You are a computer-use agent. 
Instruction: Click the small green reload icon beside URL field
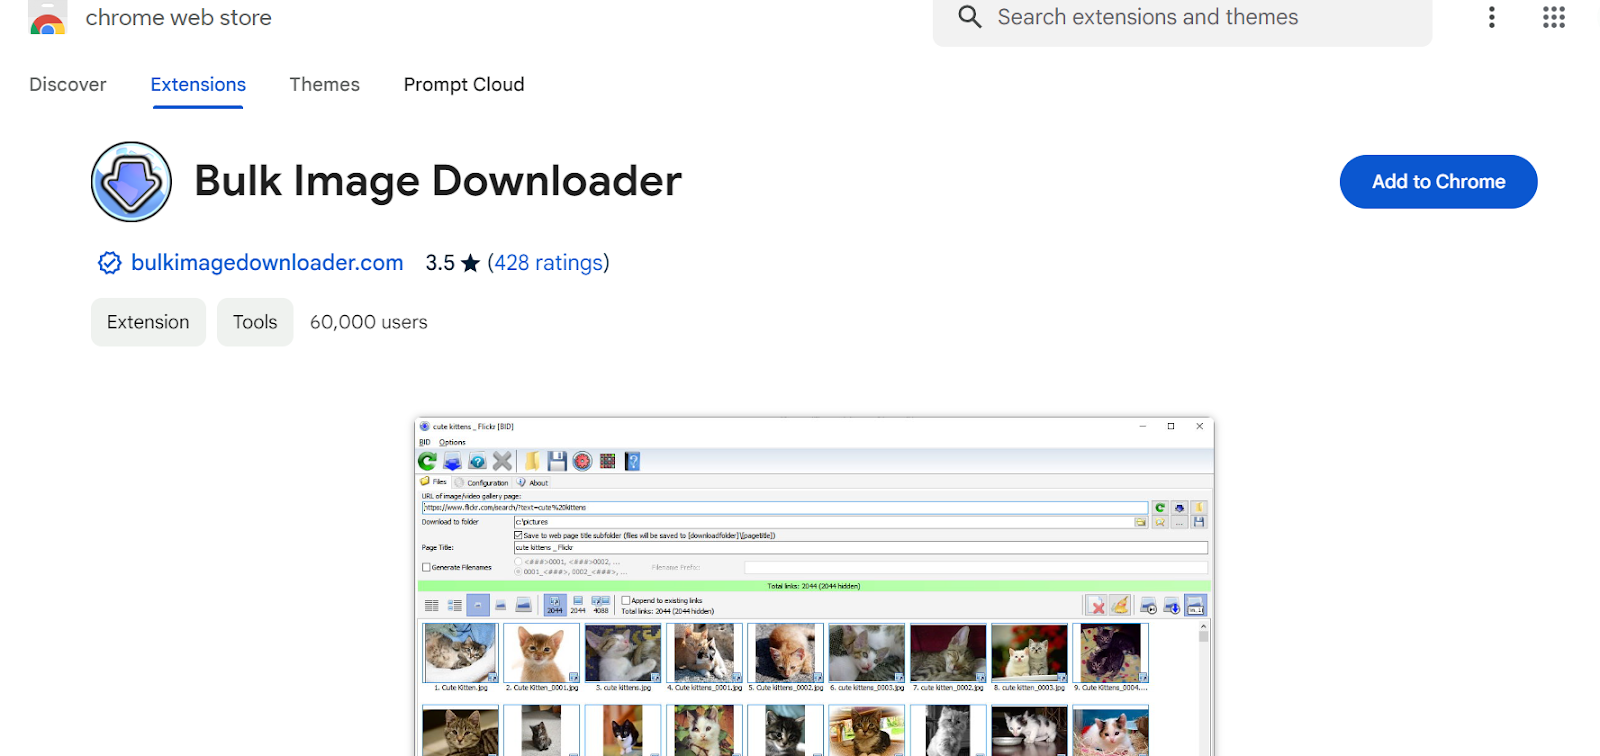1160,507
